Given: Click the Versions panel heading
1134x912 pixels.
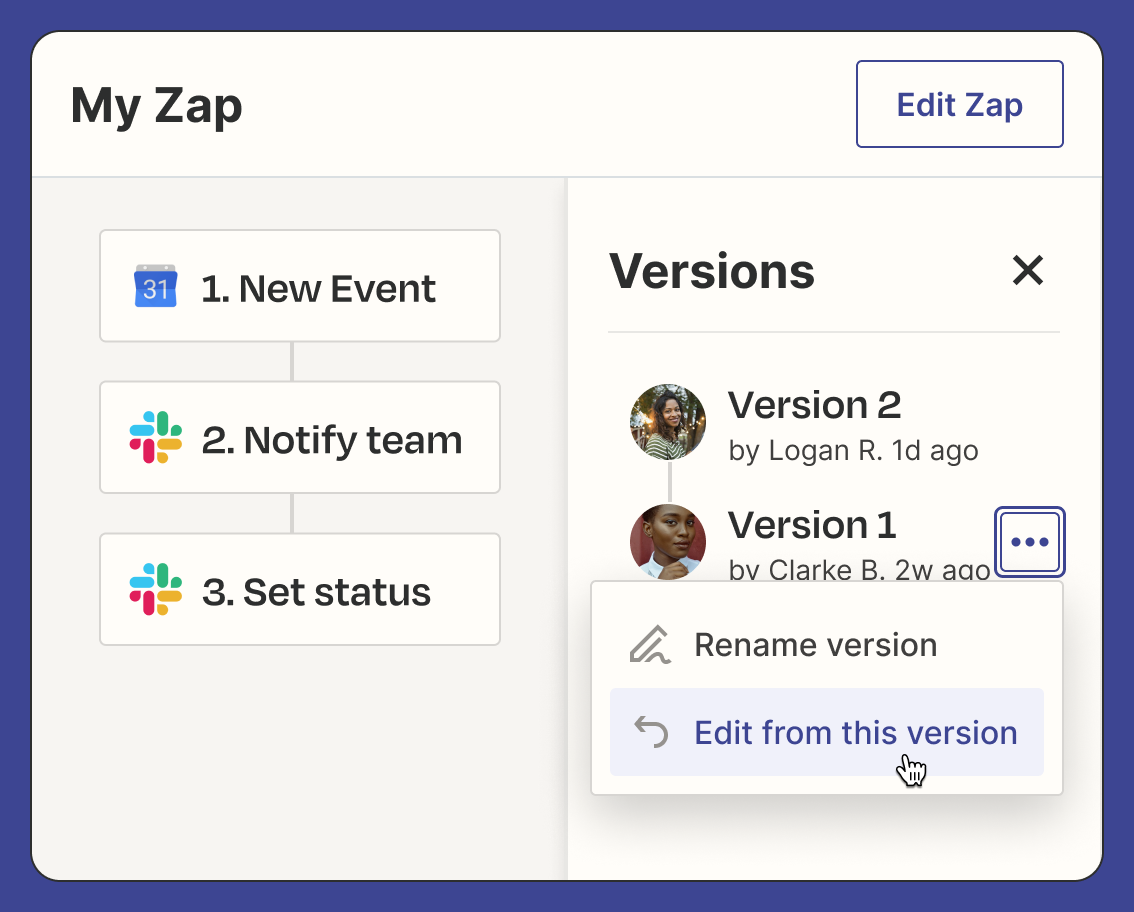Looking at the screenshot, I should click(x=711, y=271).
